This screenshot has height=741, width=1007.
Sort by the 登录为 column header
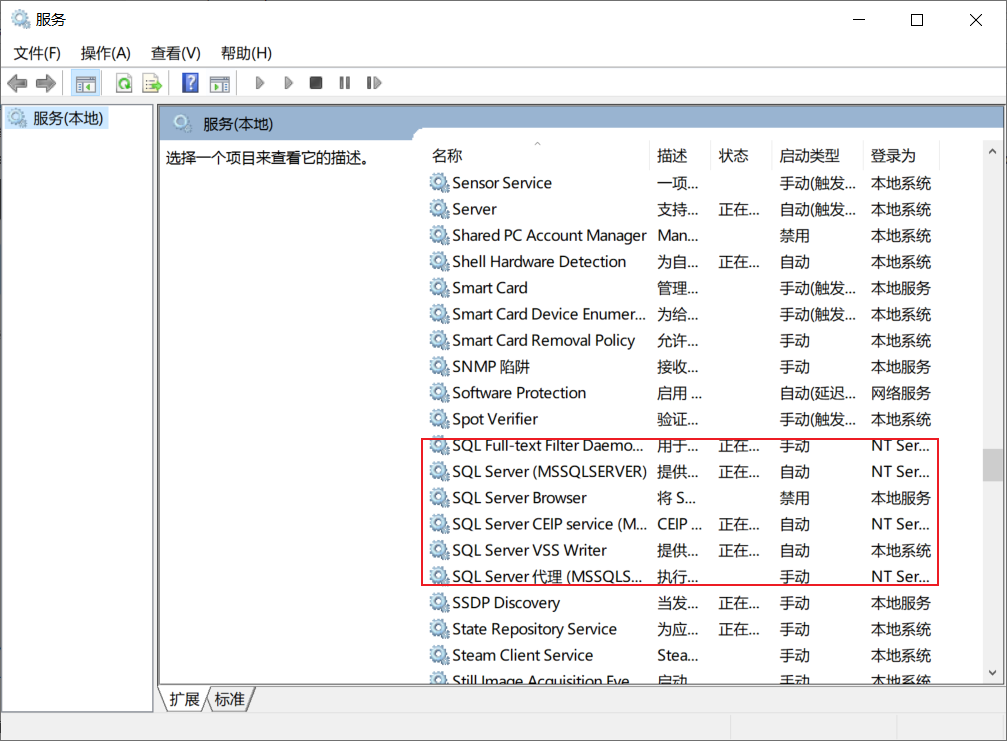click(900, 156)
